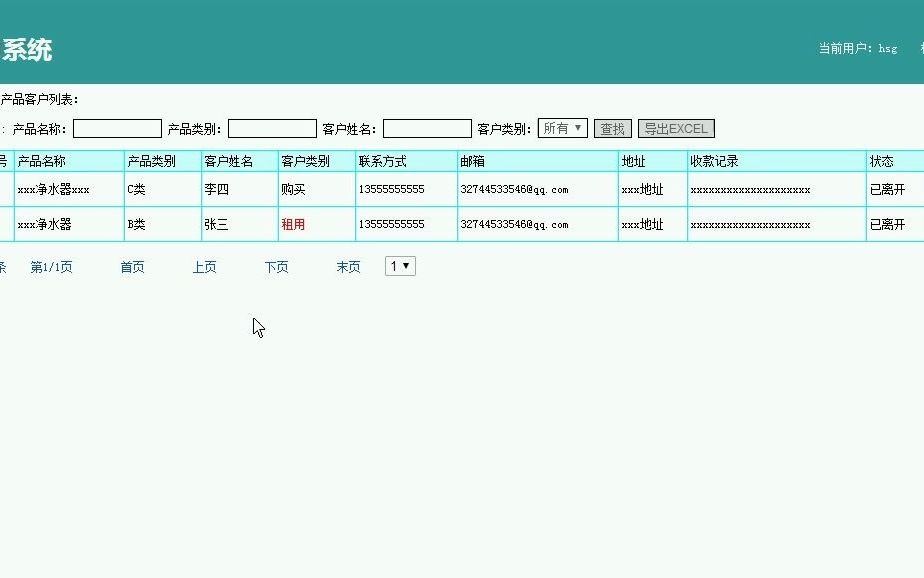The width and height of the screenshot is (924, 578).
Task: Click inside the 产品类别 input field
Action: click(x=272, y=127)
